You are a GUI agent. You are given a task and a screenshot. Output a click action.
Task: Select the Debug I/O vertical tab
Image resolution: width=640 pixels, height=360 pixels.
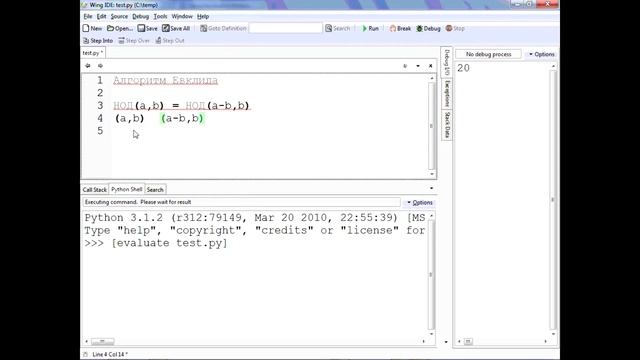click(447, 62)
